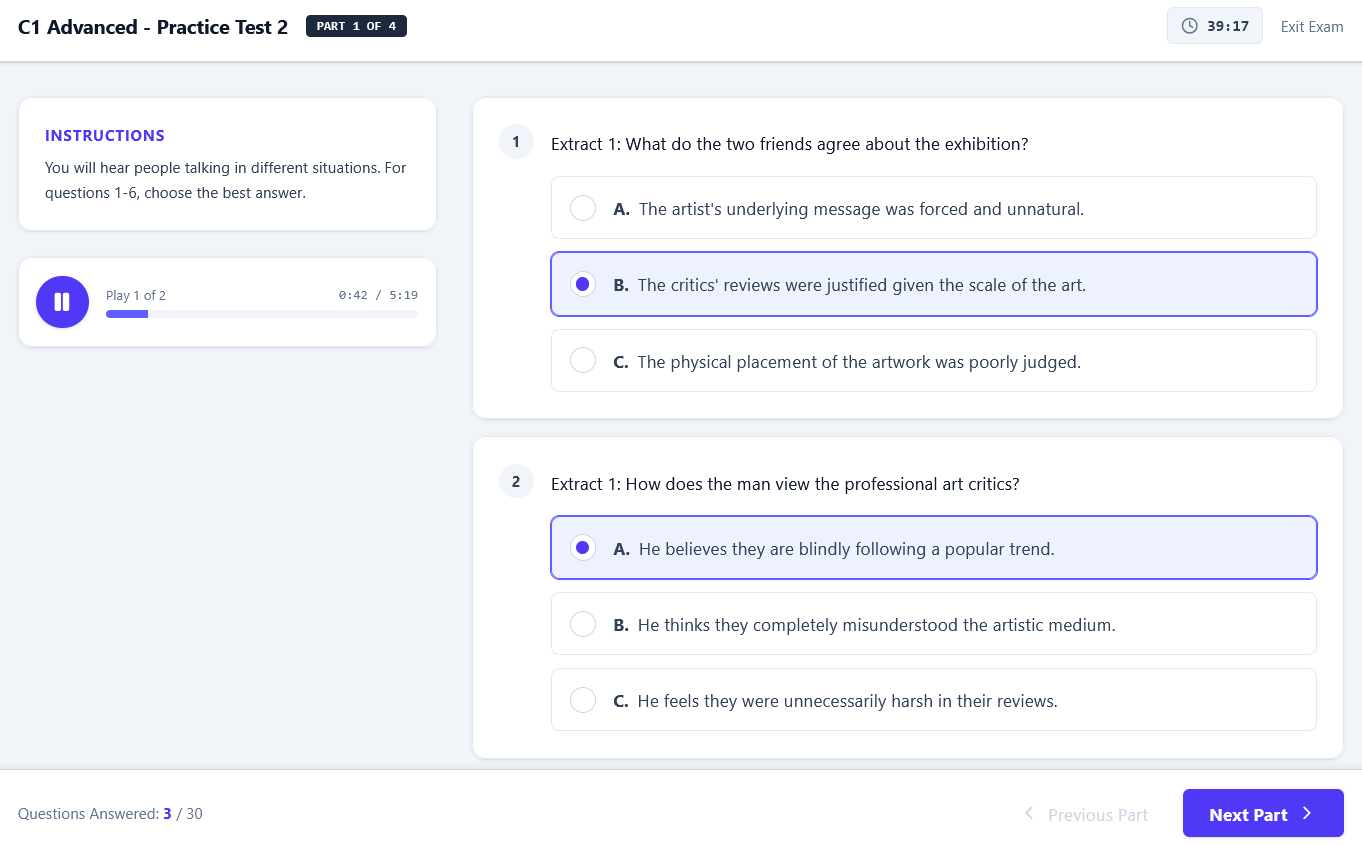Select option C for question 2
Screen dimensions: 1362x845
click(x=933, y=700)
